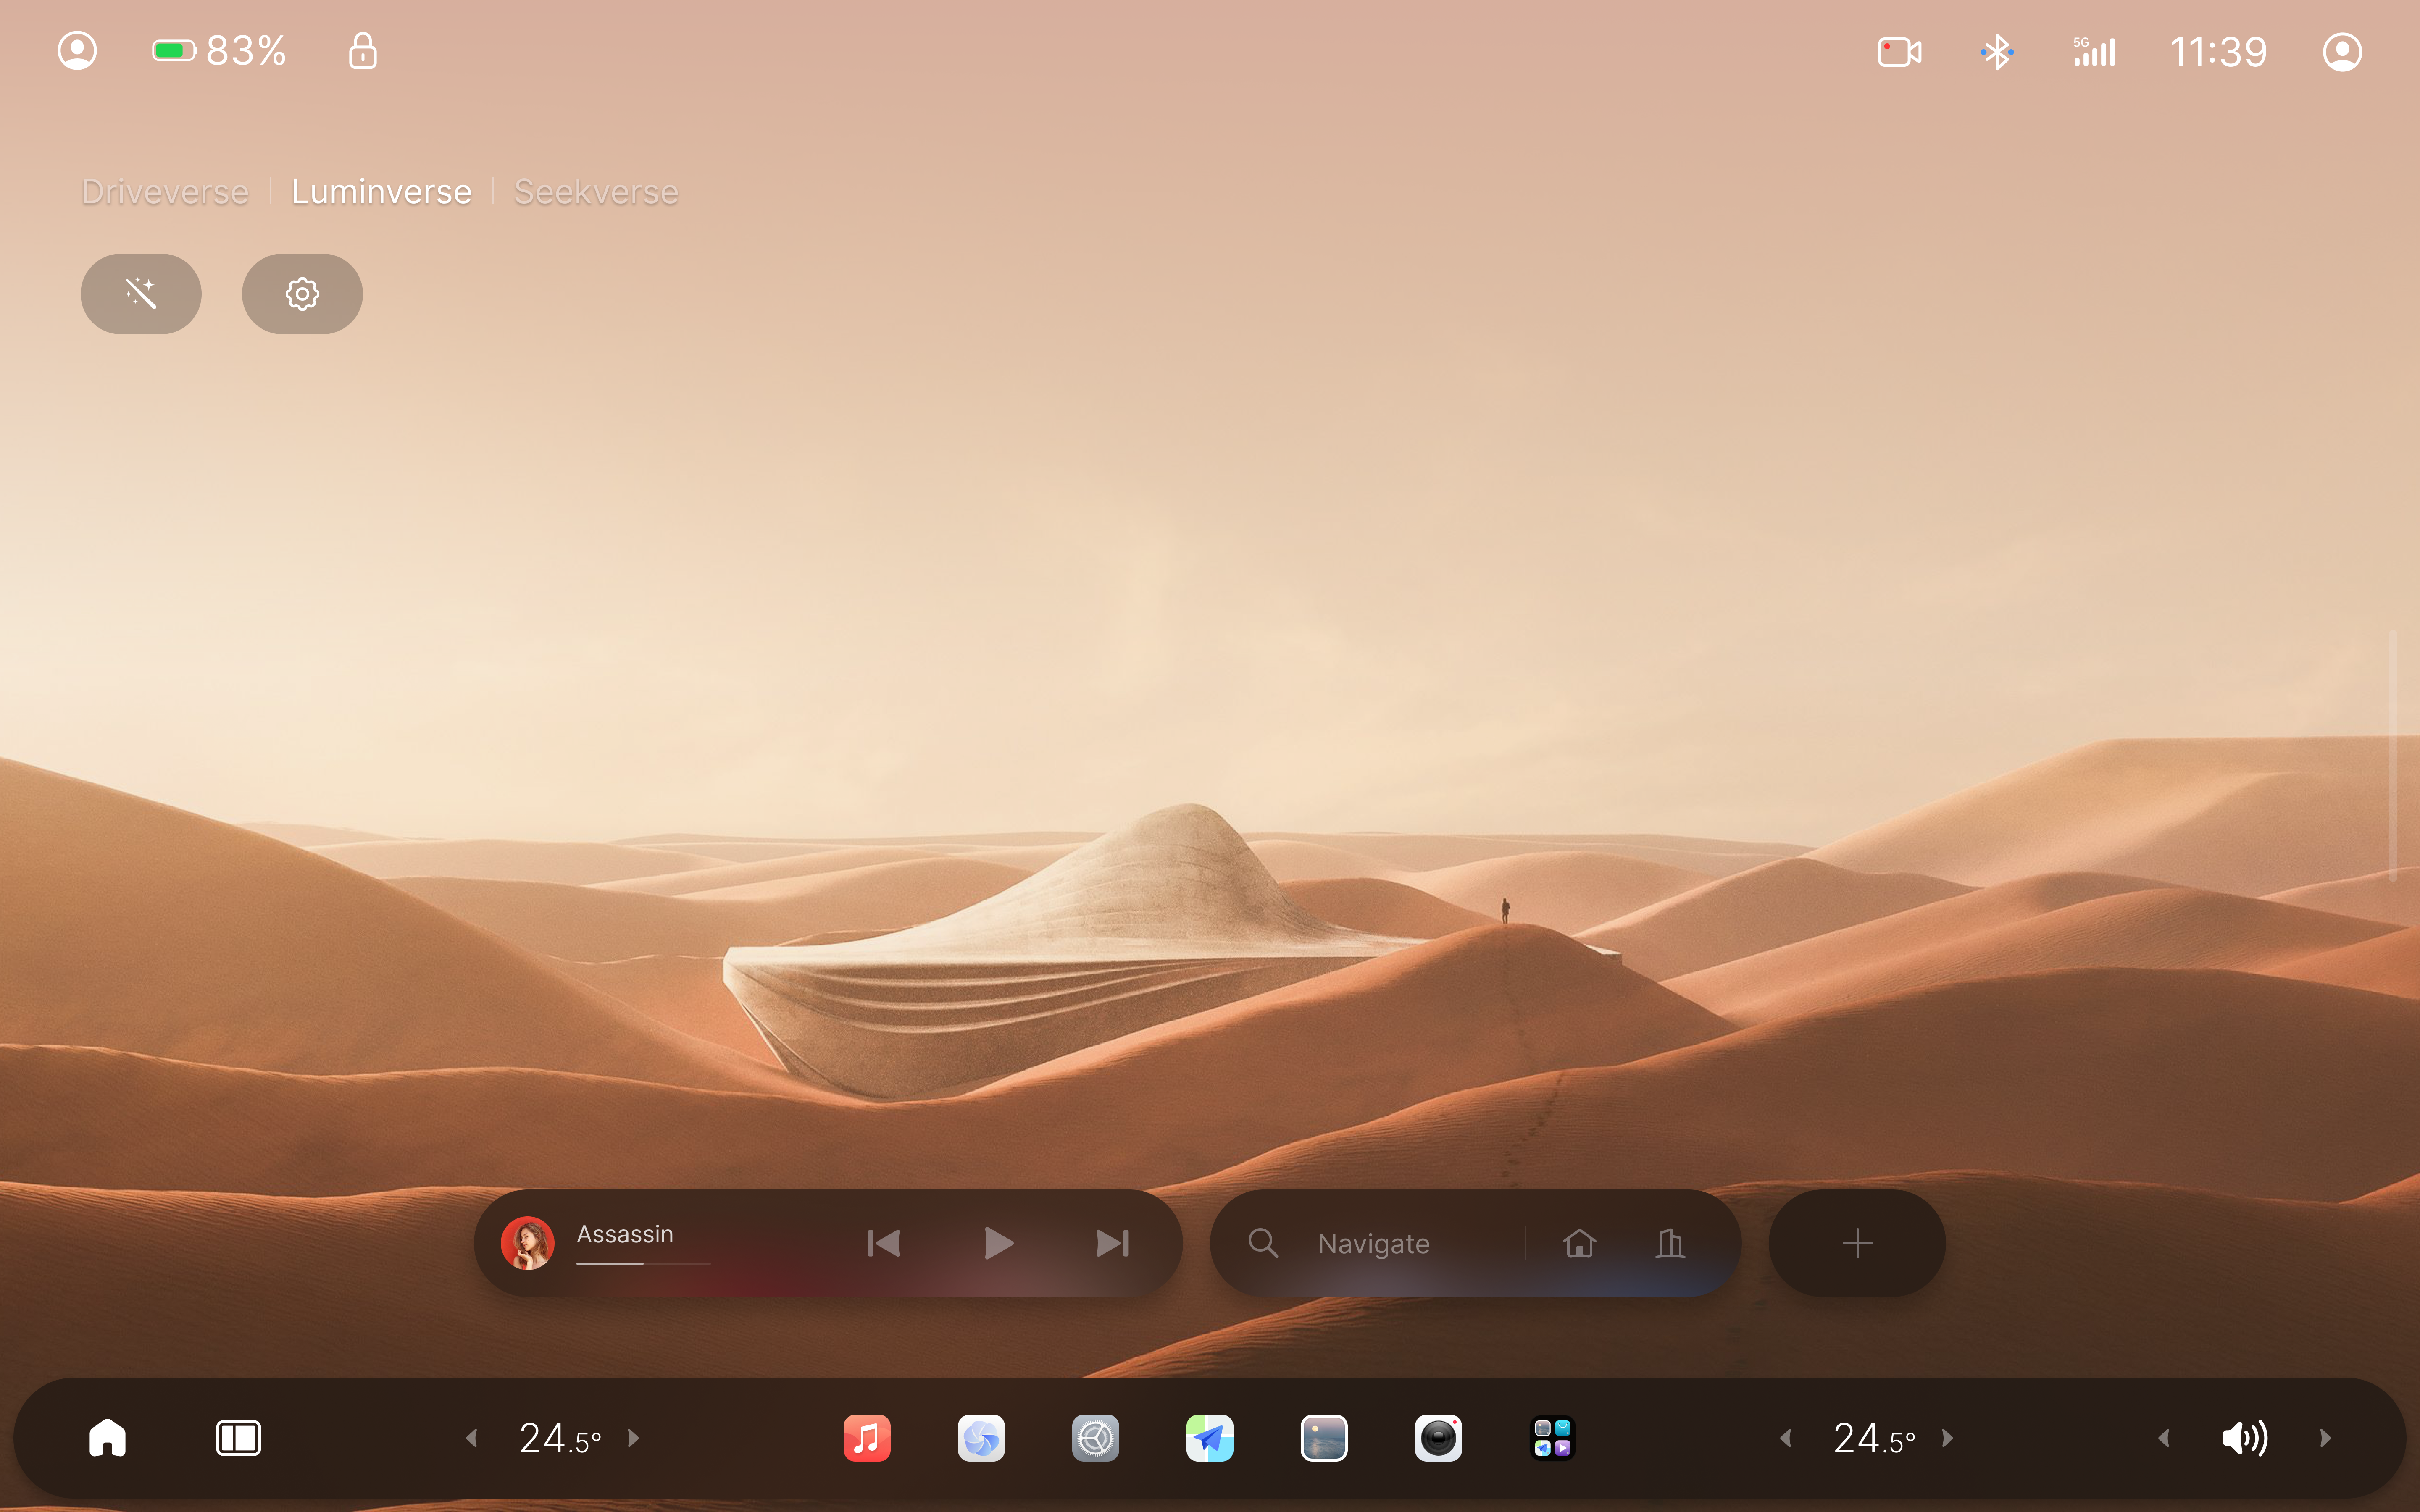Tap the 83% battery indicator
The width and height of the screenshot is (2420, 1512).
219,51
